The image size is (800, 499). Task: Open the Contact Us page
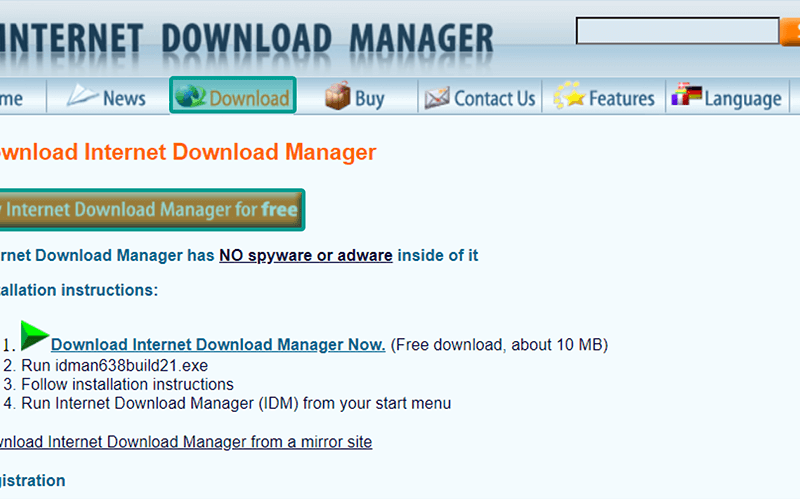coord(480,96)
